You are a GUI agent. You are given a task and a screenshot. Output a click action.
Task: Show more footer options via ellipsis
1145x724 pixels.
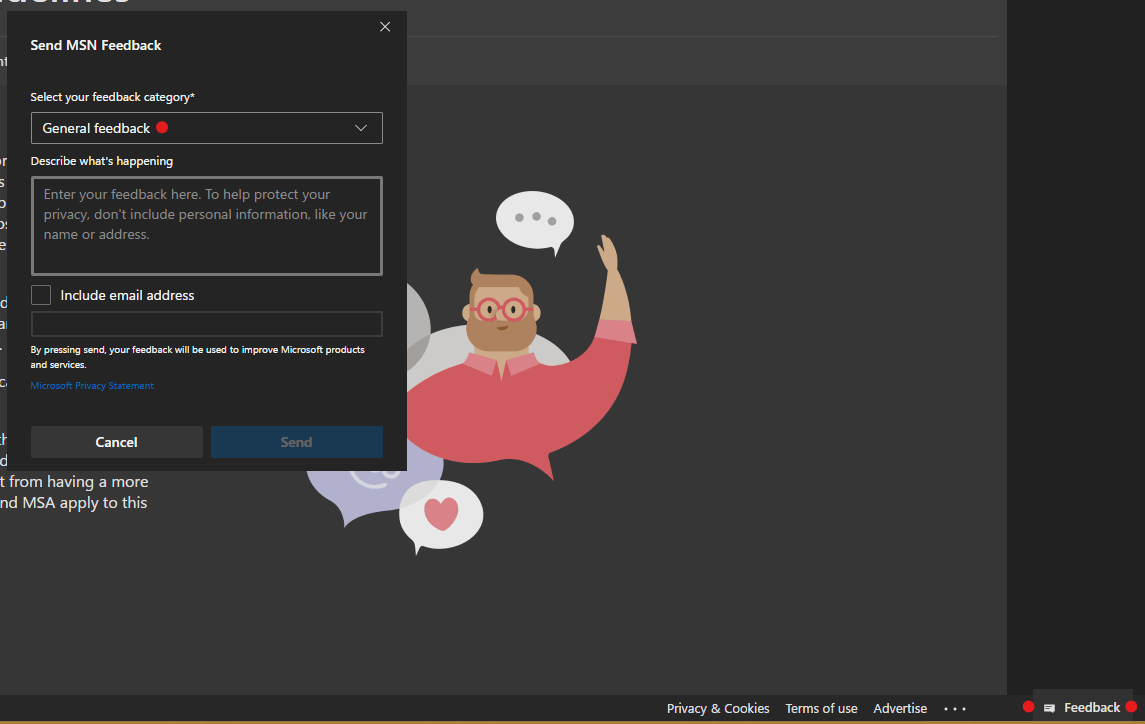coord(955,709)
